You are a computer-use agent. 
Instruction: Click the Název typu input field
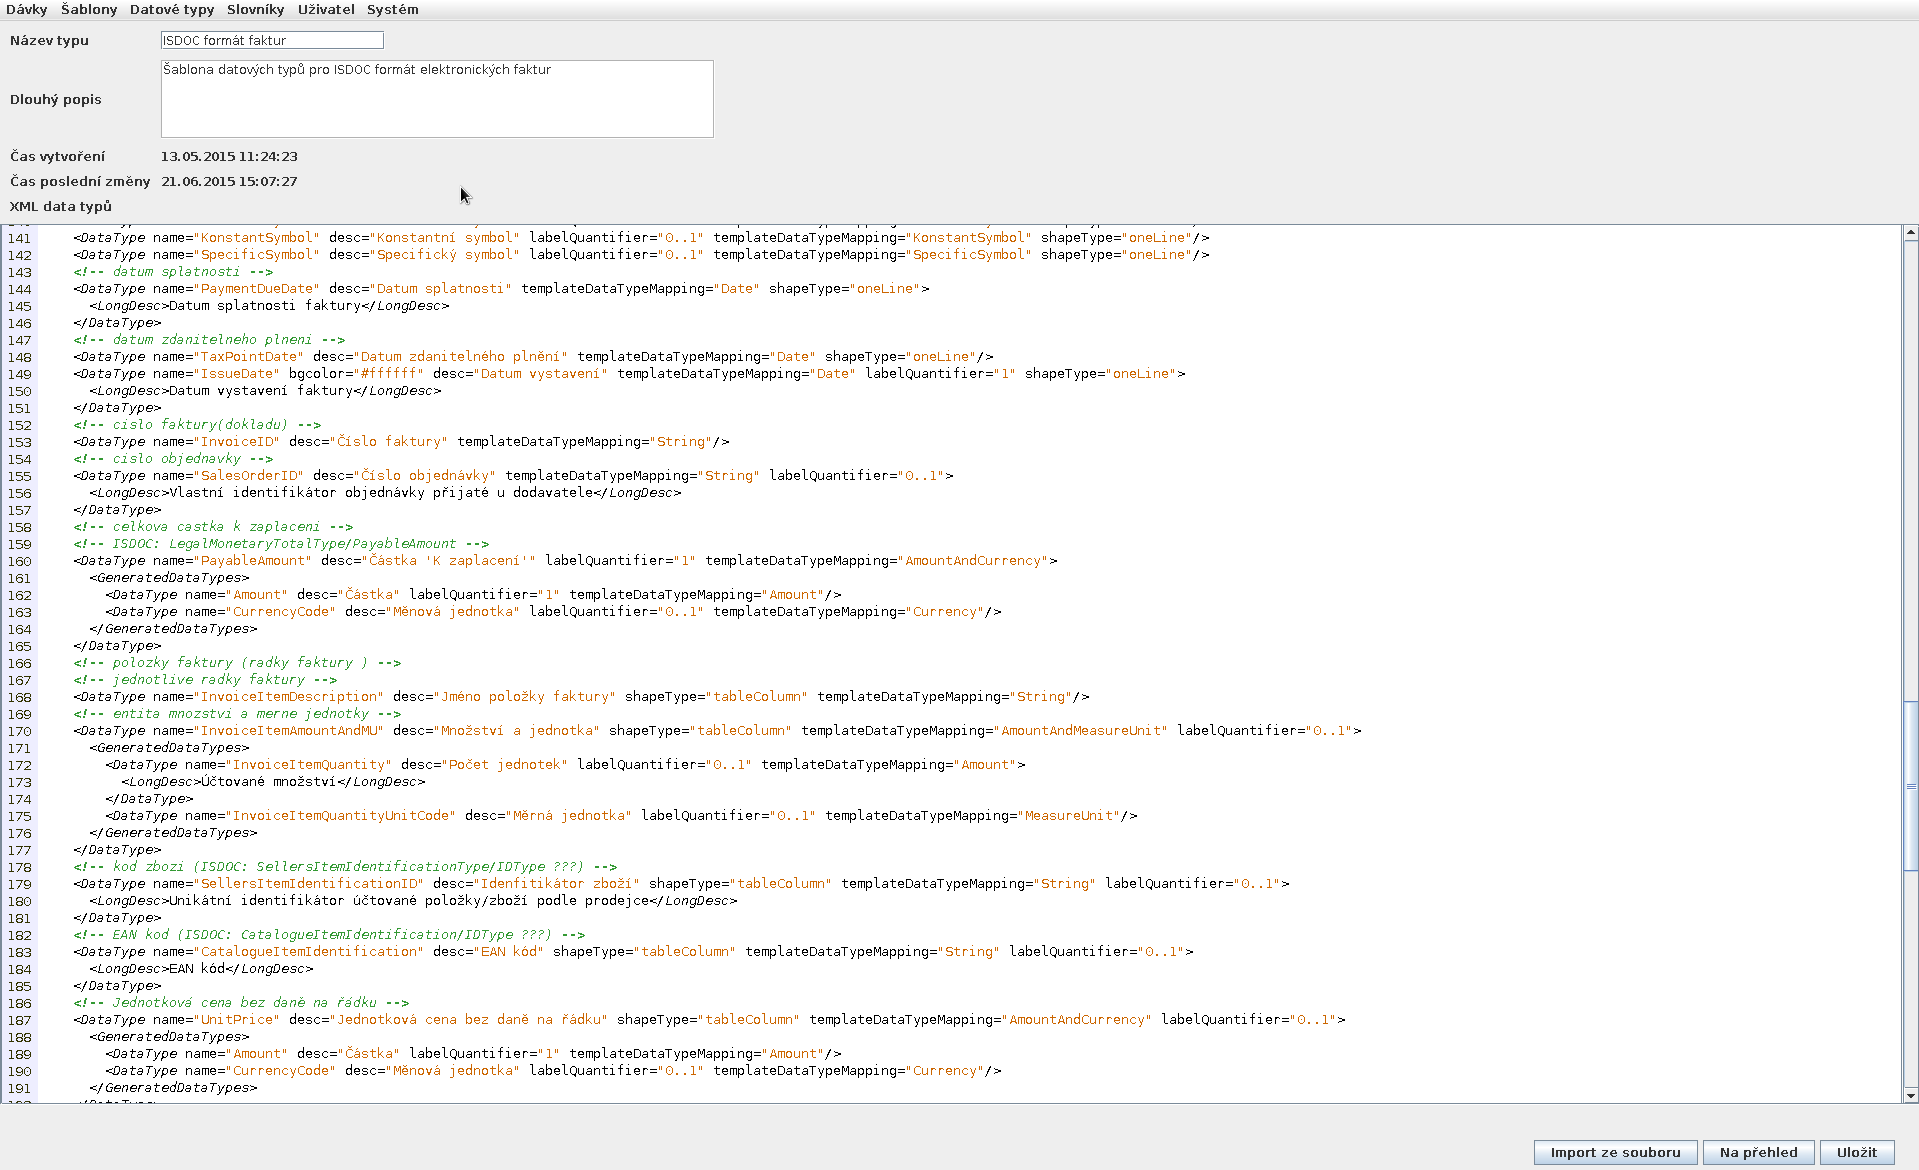(272, 40)
